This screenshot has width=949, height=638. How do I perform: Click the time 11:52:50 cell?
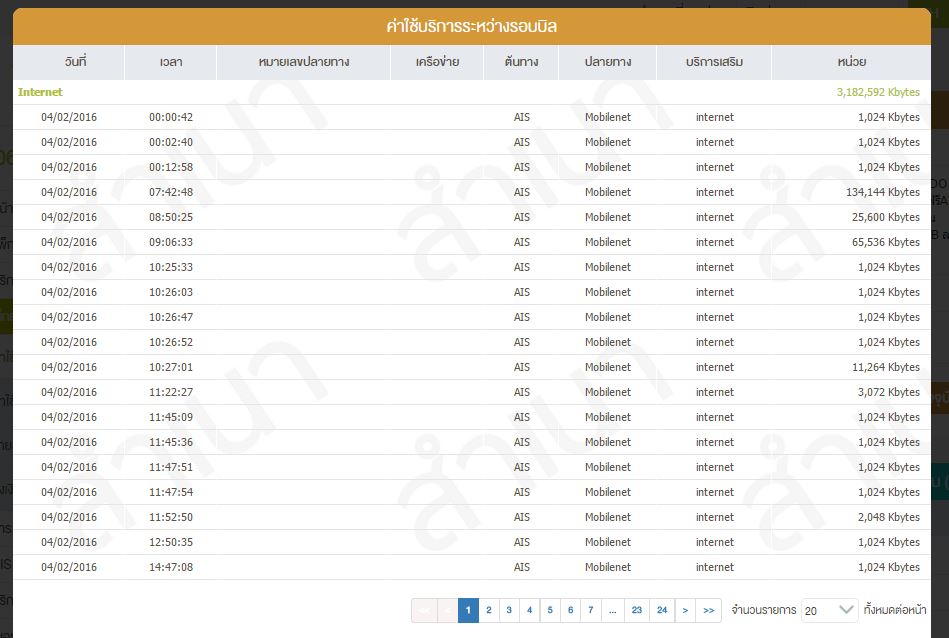click(x=171, y=518)
